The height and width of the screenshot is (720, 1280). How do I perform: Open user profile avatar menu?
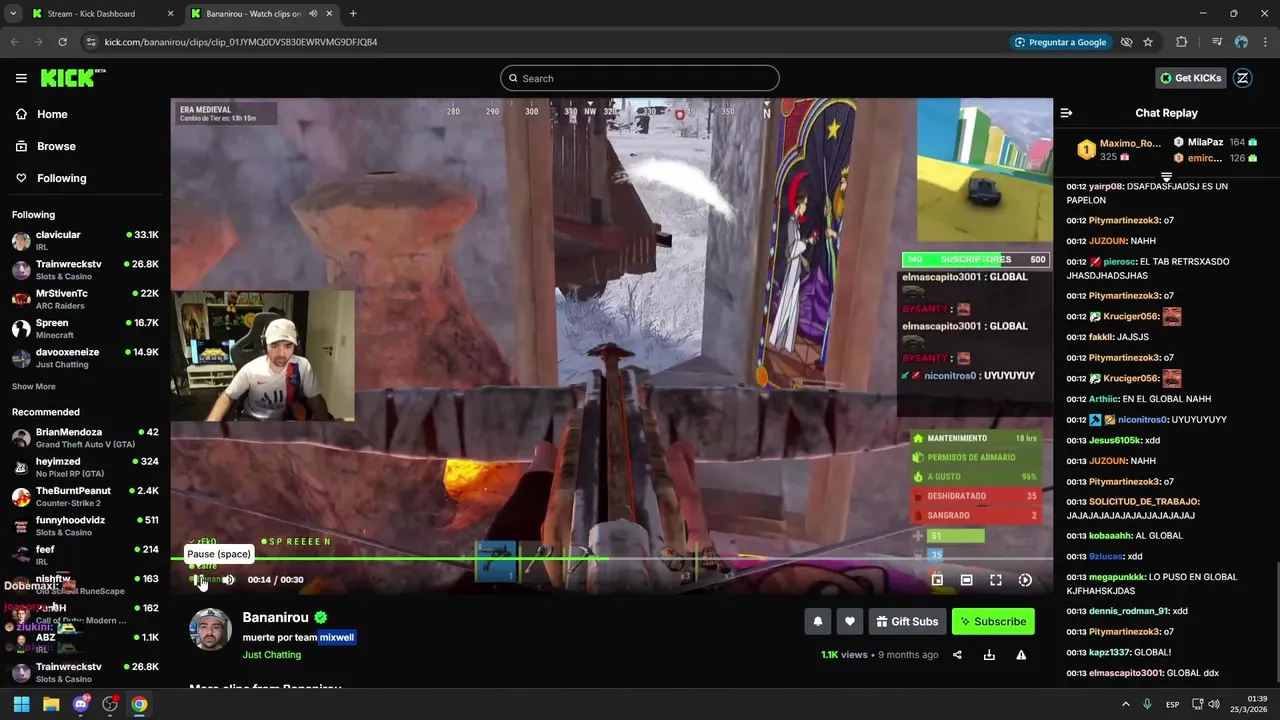[x=1243, y=78]
